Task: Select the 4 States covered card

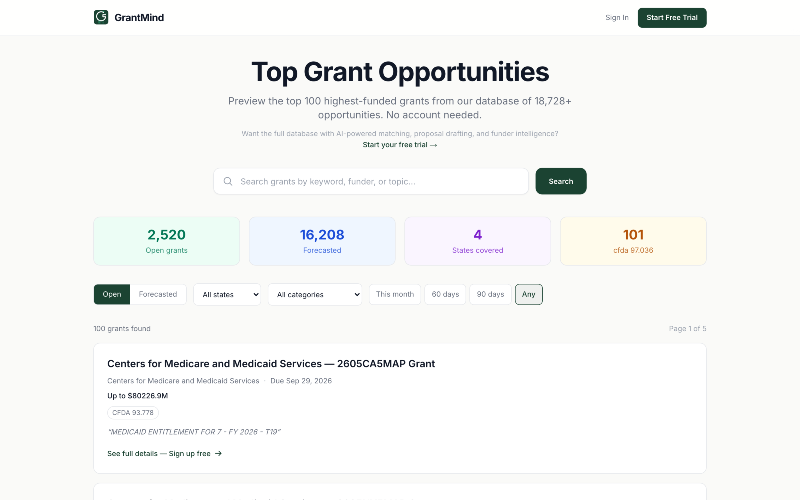Action: pyautogui.click(x=478, y=241)
